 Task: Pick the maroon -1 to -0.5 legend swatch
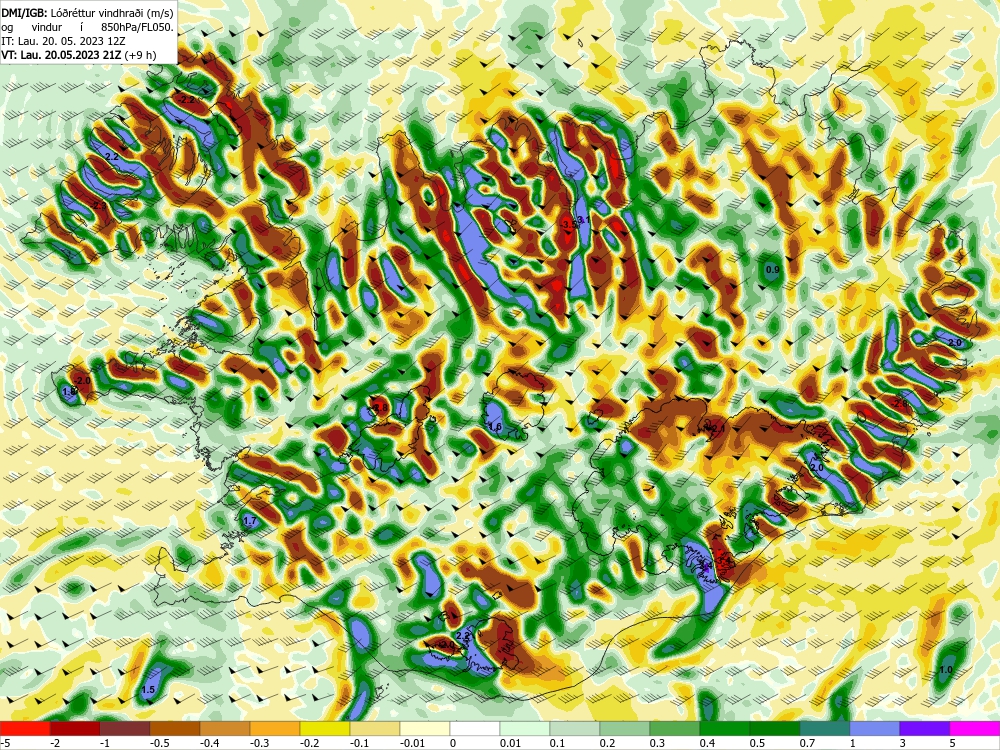pos(125,728)
